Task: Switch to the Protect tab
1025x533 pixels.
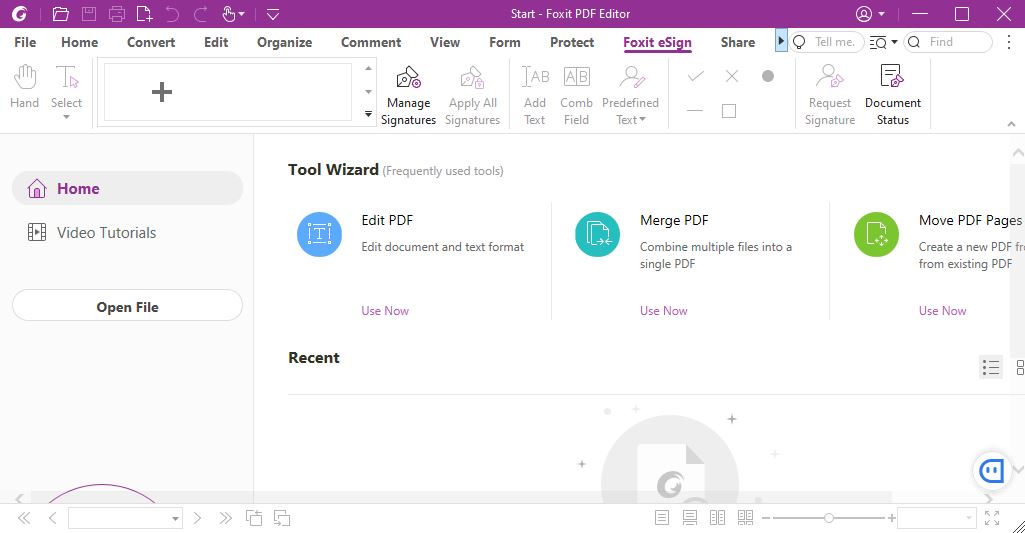Action: point(572,43)
